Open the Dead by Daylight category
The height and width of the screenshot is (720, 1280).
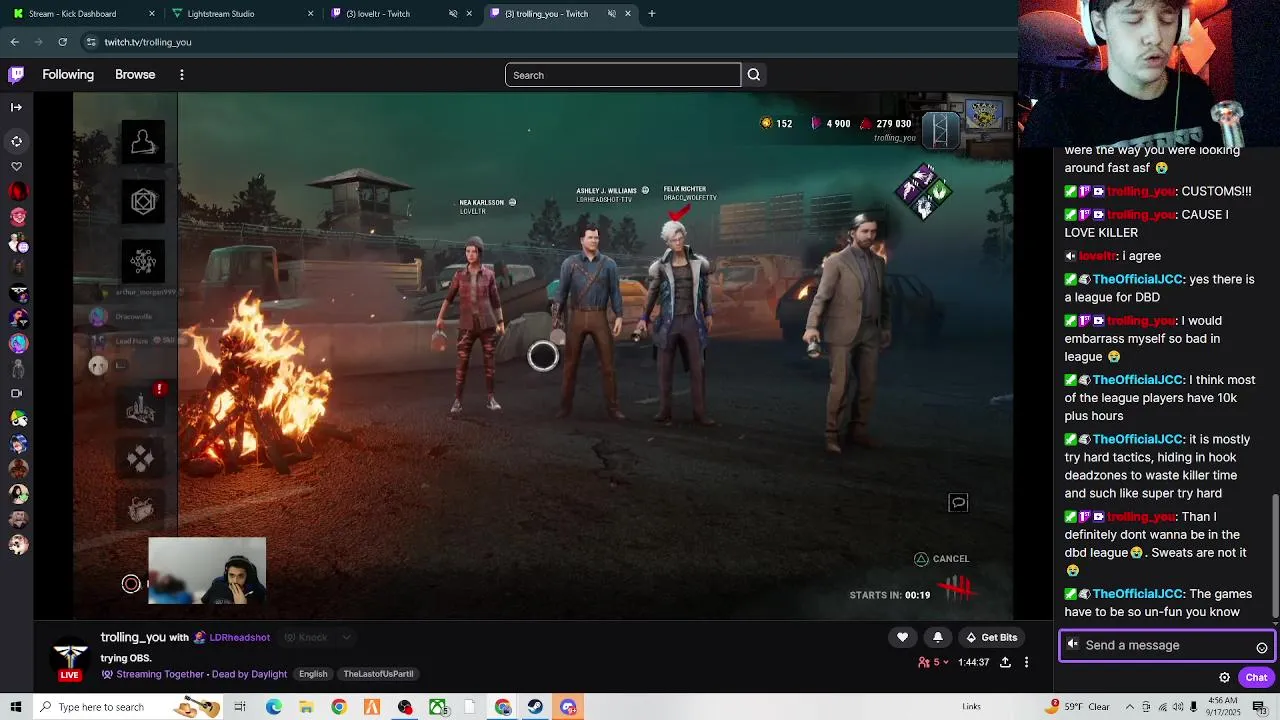pos(249,674)
